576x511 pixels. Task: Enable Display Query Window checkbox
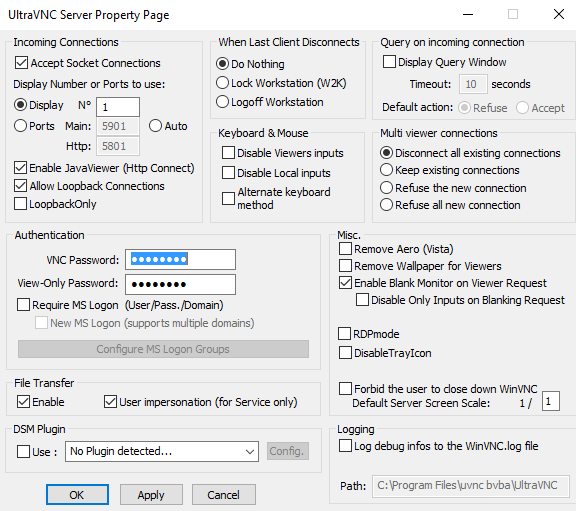[389, 62]
